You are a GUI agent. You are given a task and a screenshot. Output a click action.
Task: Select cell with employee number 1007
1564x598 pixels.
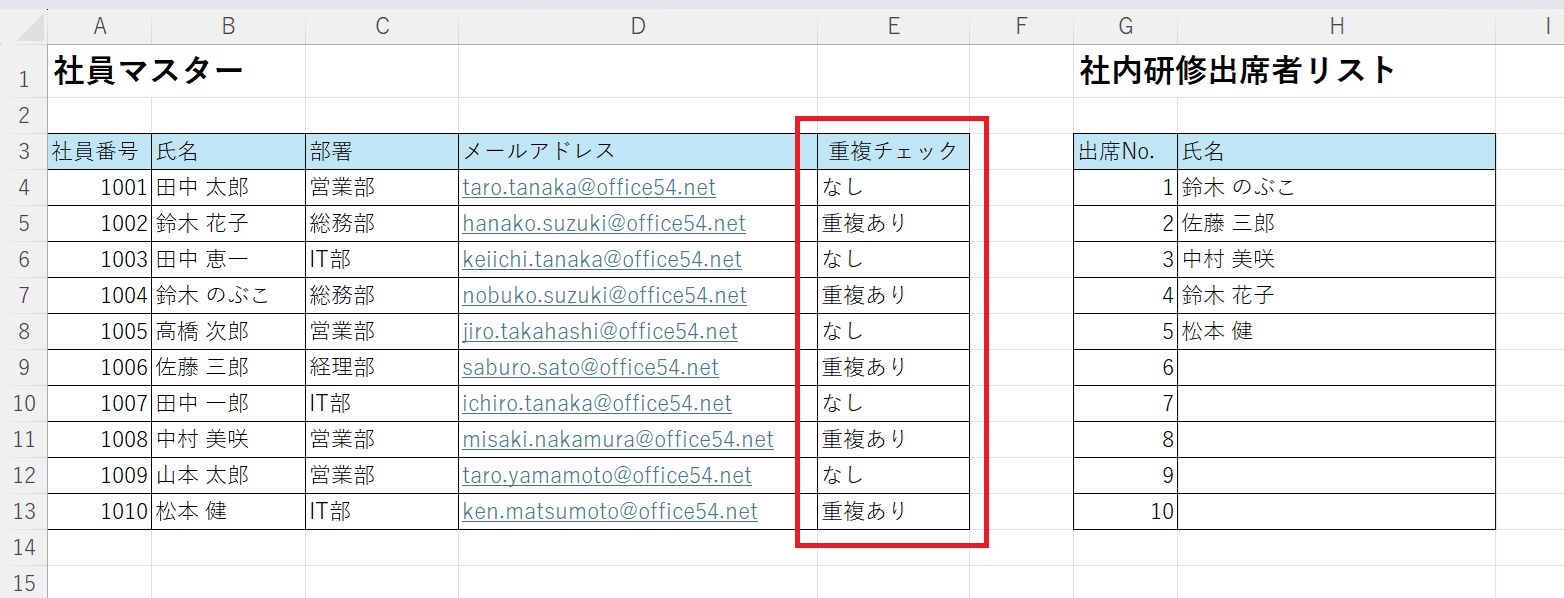[100, 403]
